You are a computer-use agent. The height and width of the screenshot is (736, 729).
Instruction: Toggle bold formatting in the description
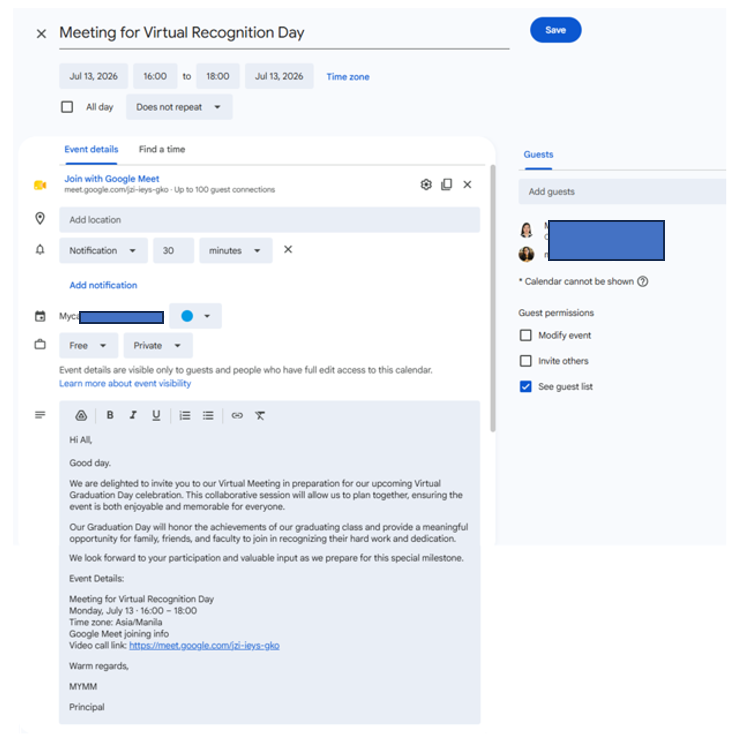(x=110, y=415)
